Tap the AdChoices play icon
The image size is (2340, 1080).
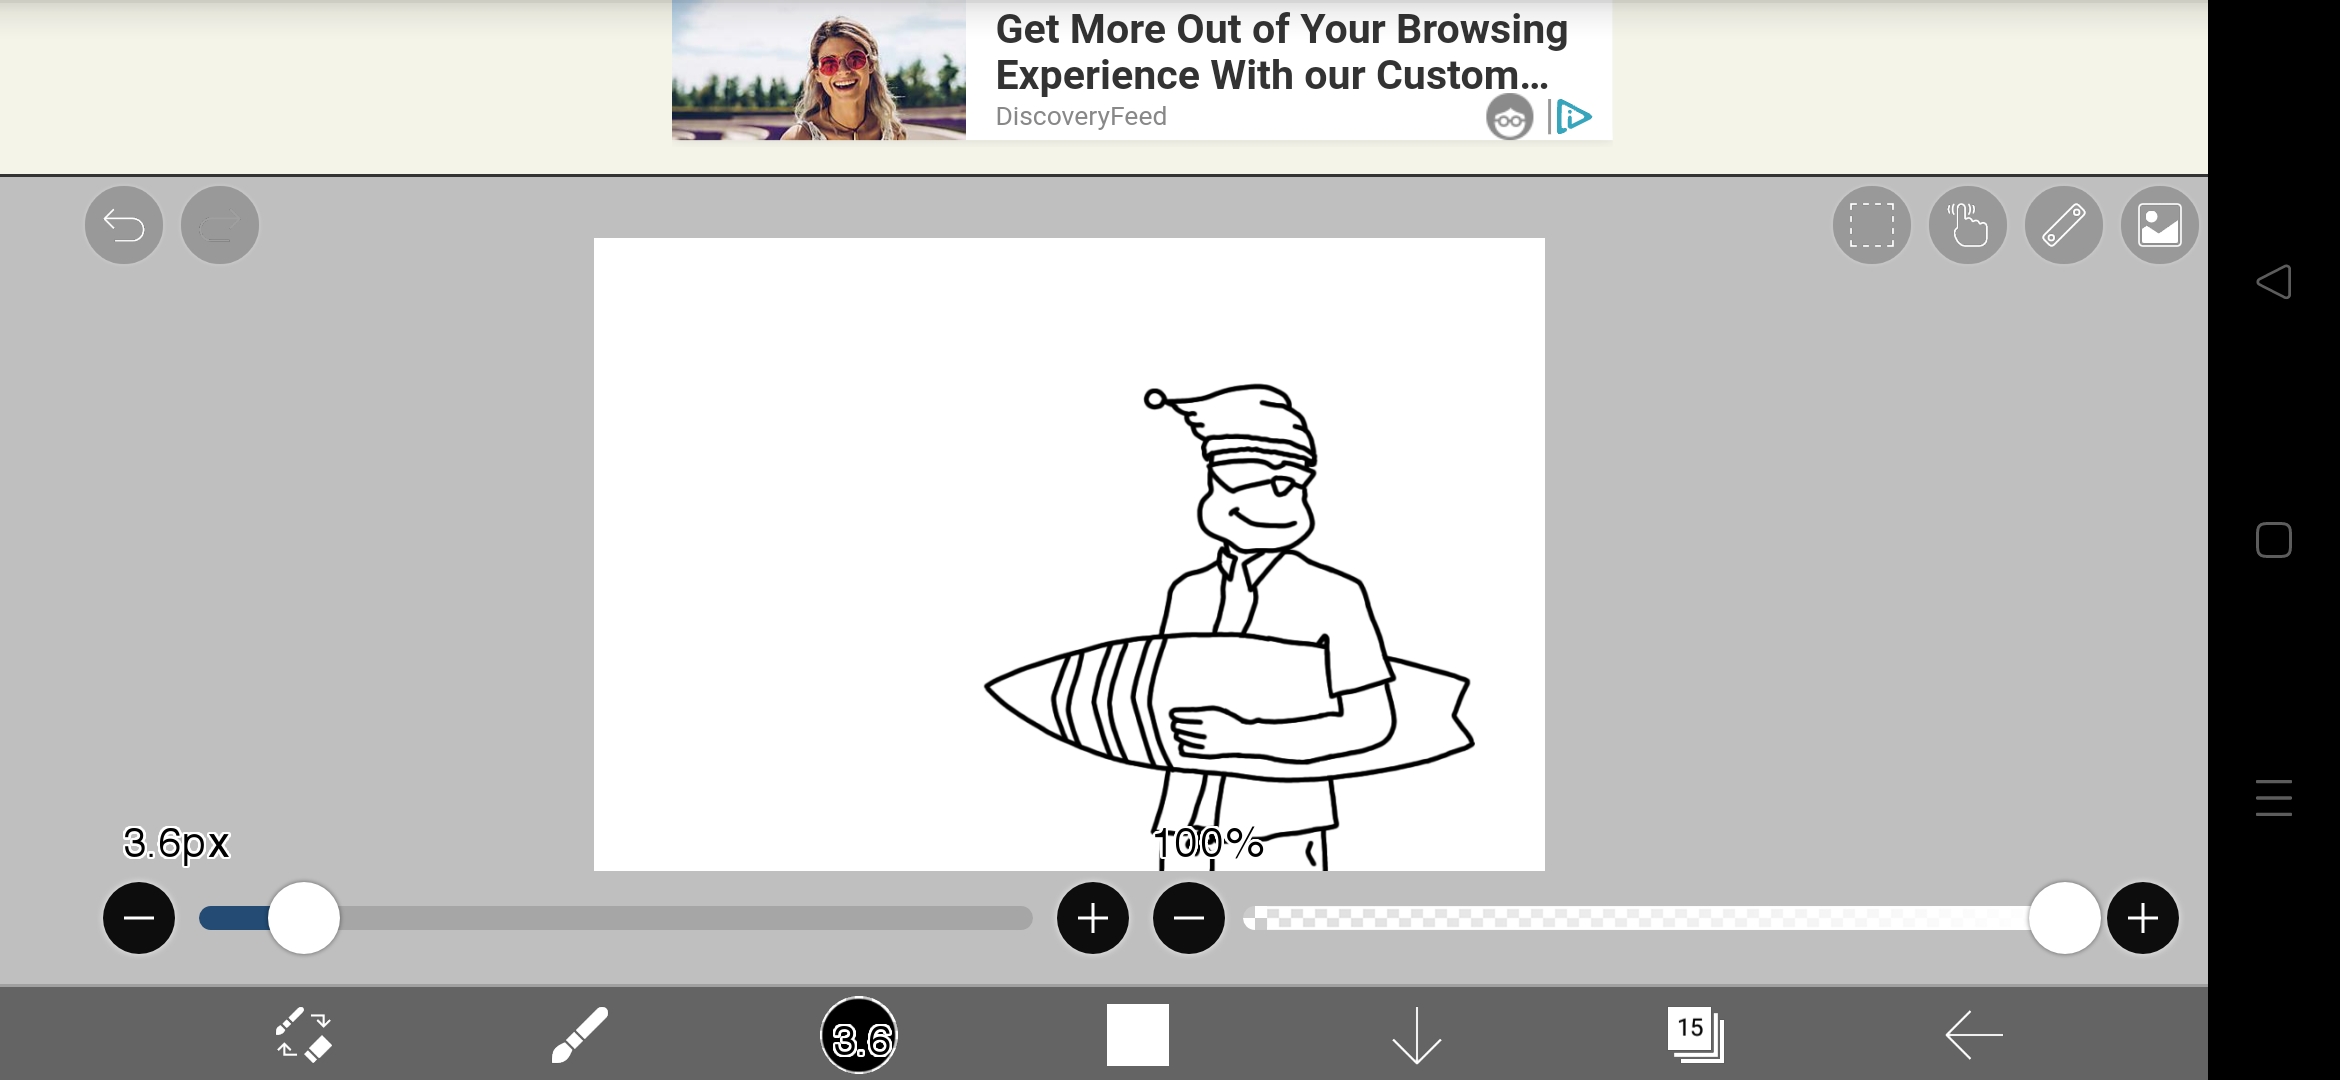coord(1572,117)
